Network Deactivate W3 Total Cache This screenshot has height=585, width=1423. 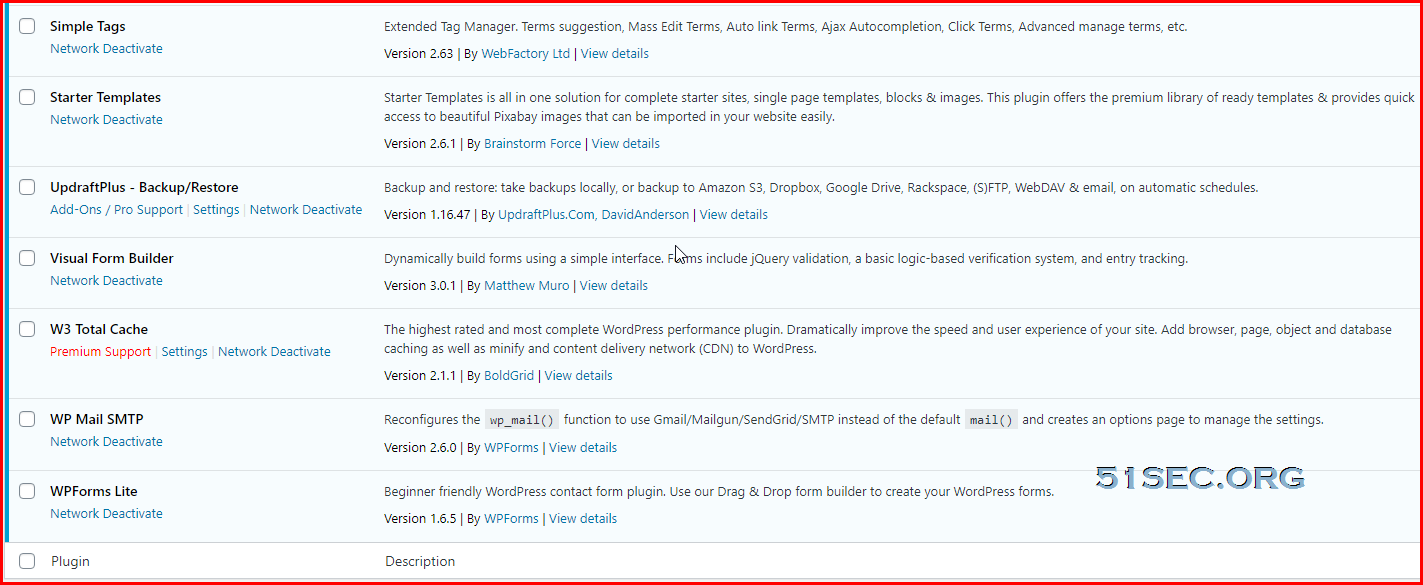274,351
